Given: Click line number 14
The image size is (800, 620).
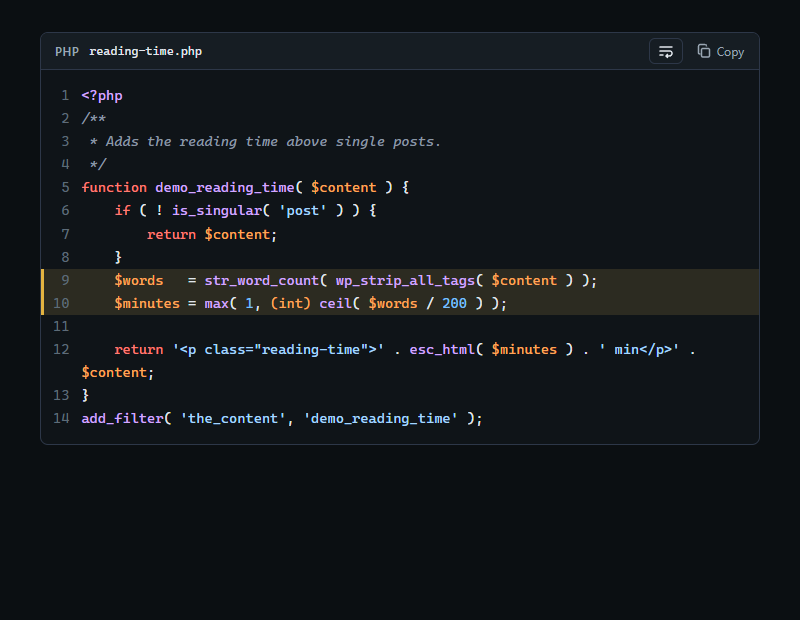Looking at the screenshot, I should coord(61,418).
